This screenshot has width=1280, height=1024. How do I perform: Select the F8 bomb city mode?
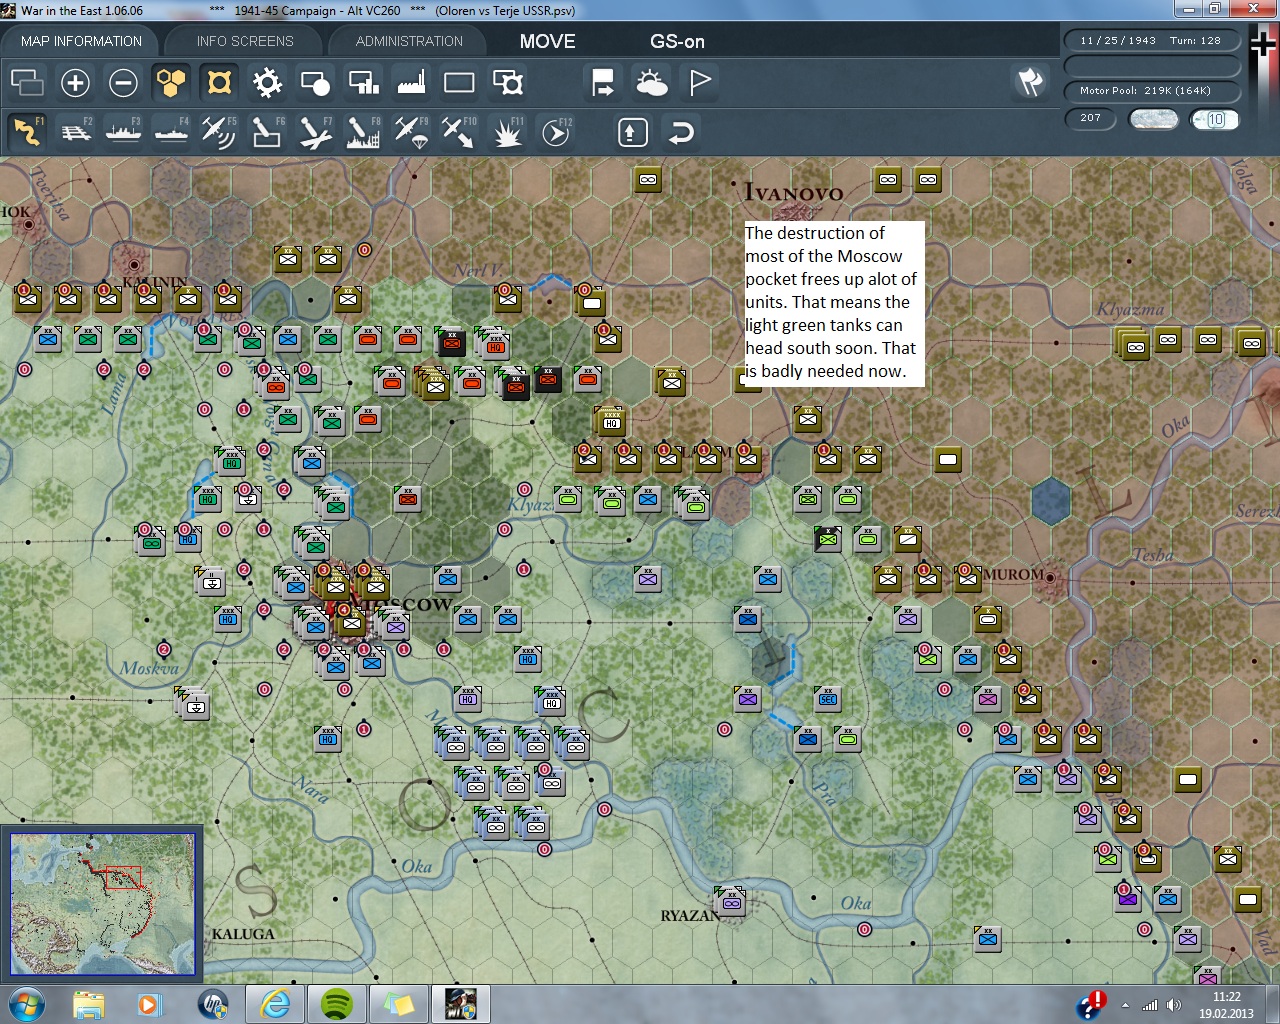[362, 132]
